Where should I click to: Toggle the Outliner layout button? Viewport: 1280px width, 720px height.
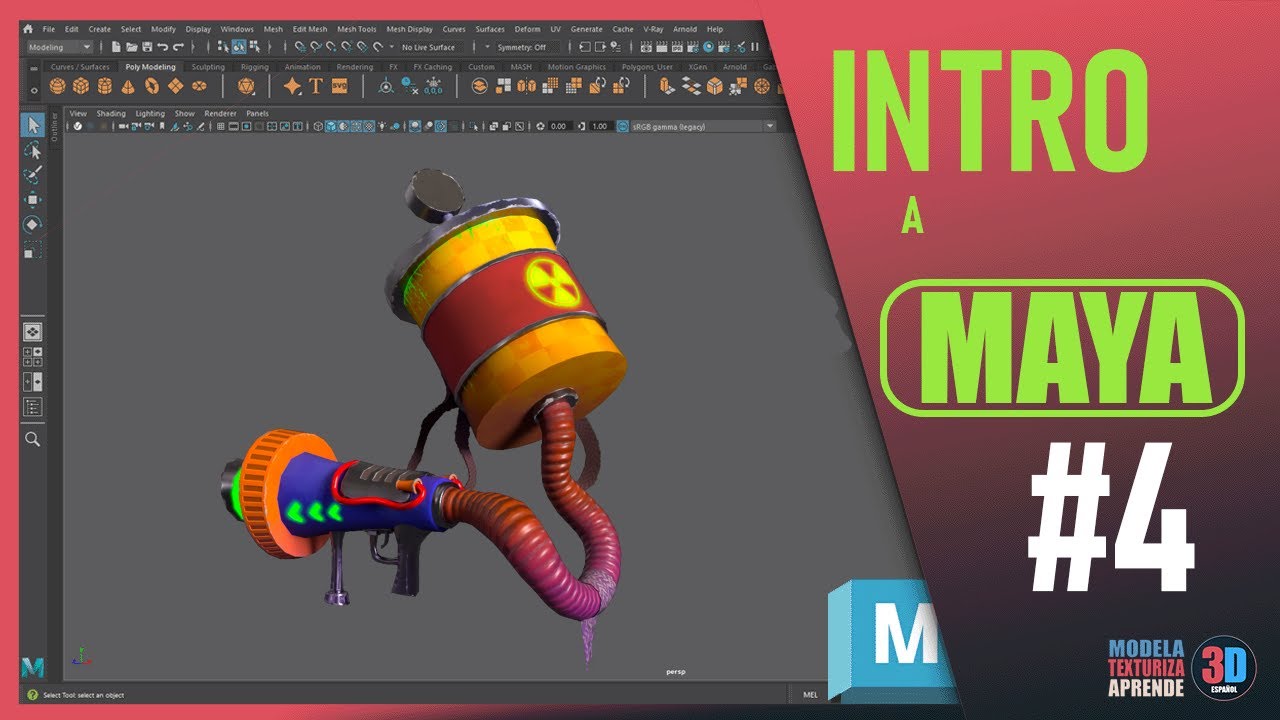[32, 407]
